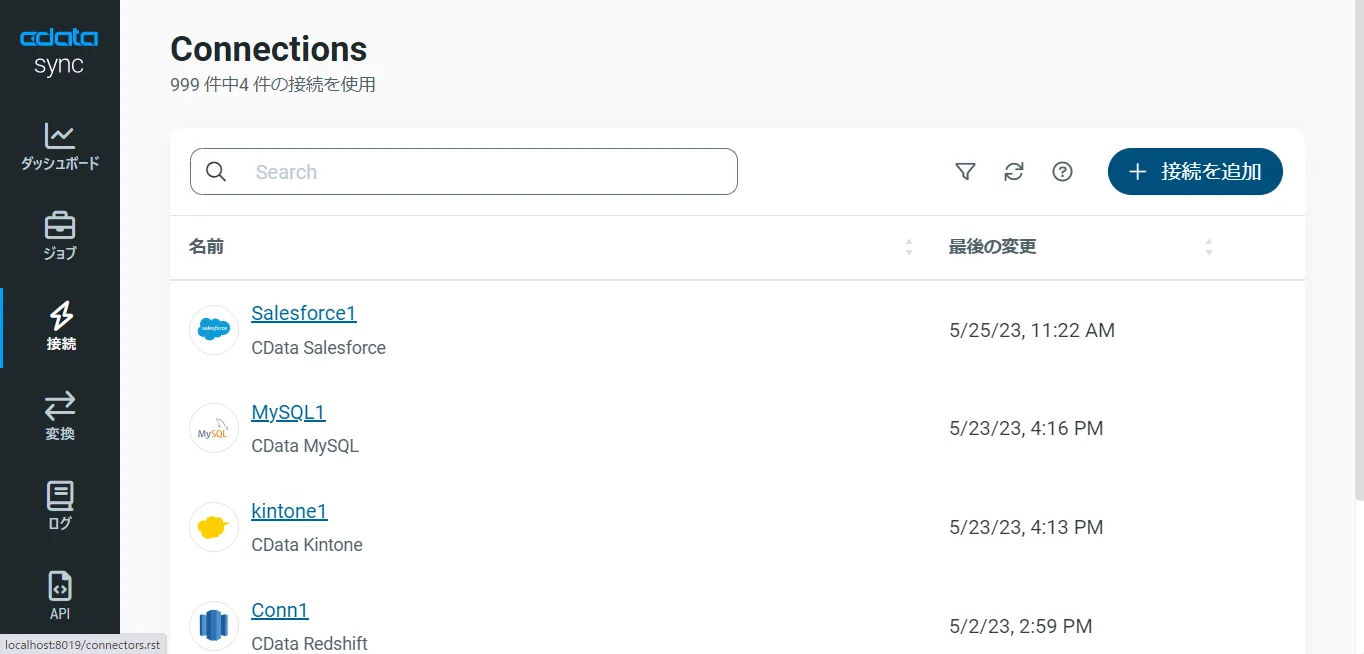
Task: Click the Add Connection (接続を追加) button
Action: tap(1195, 172)
